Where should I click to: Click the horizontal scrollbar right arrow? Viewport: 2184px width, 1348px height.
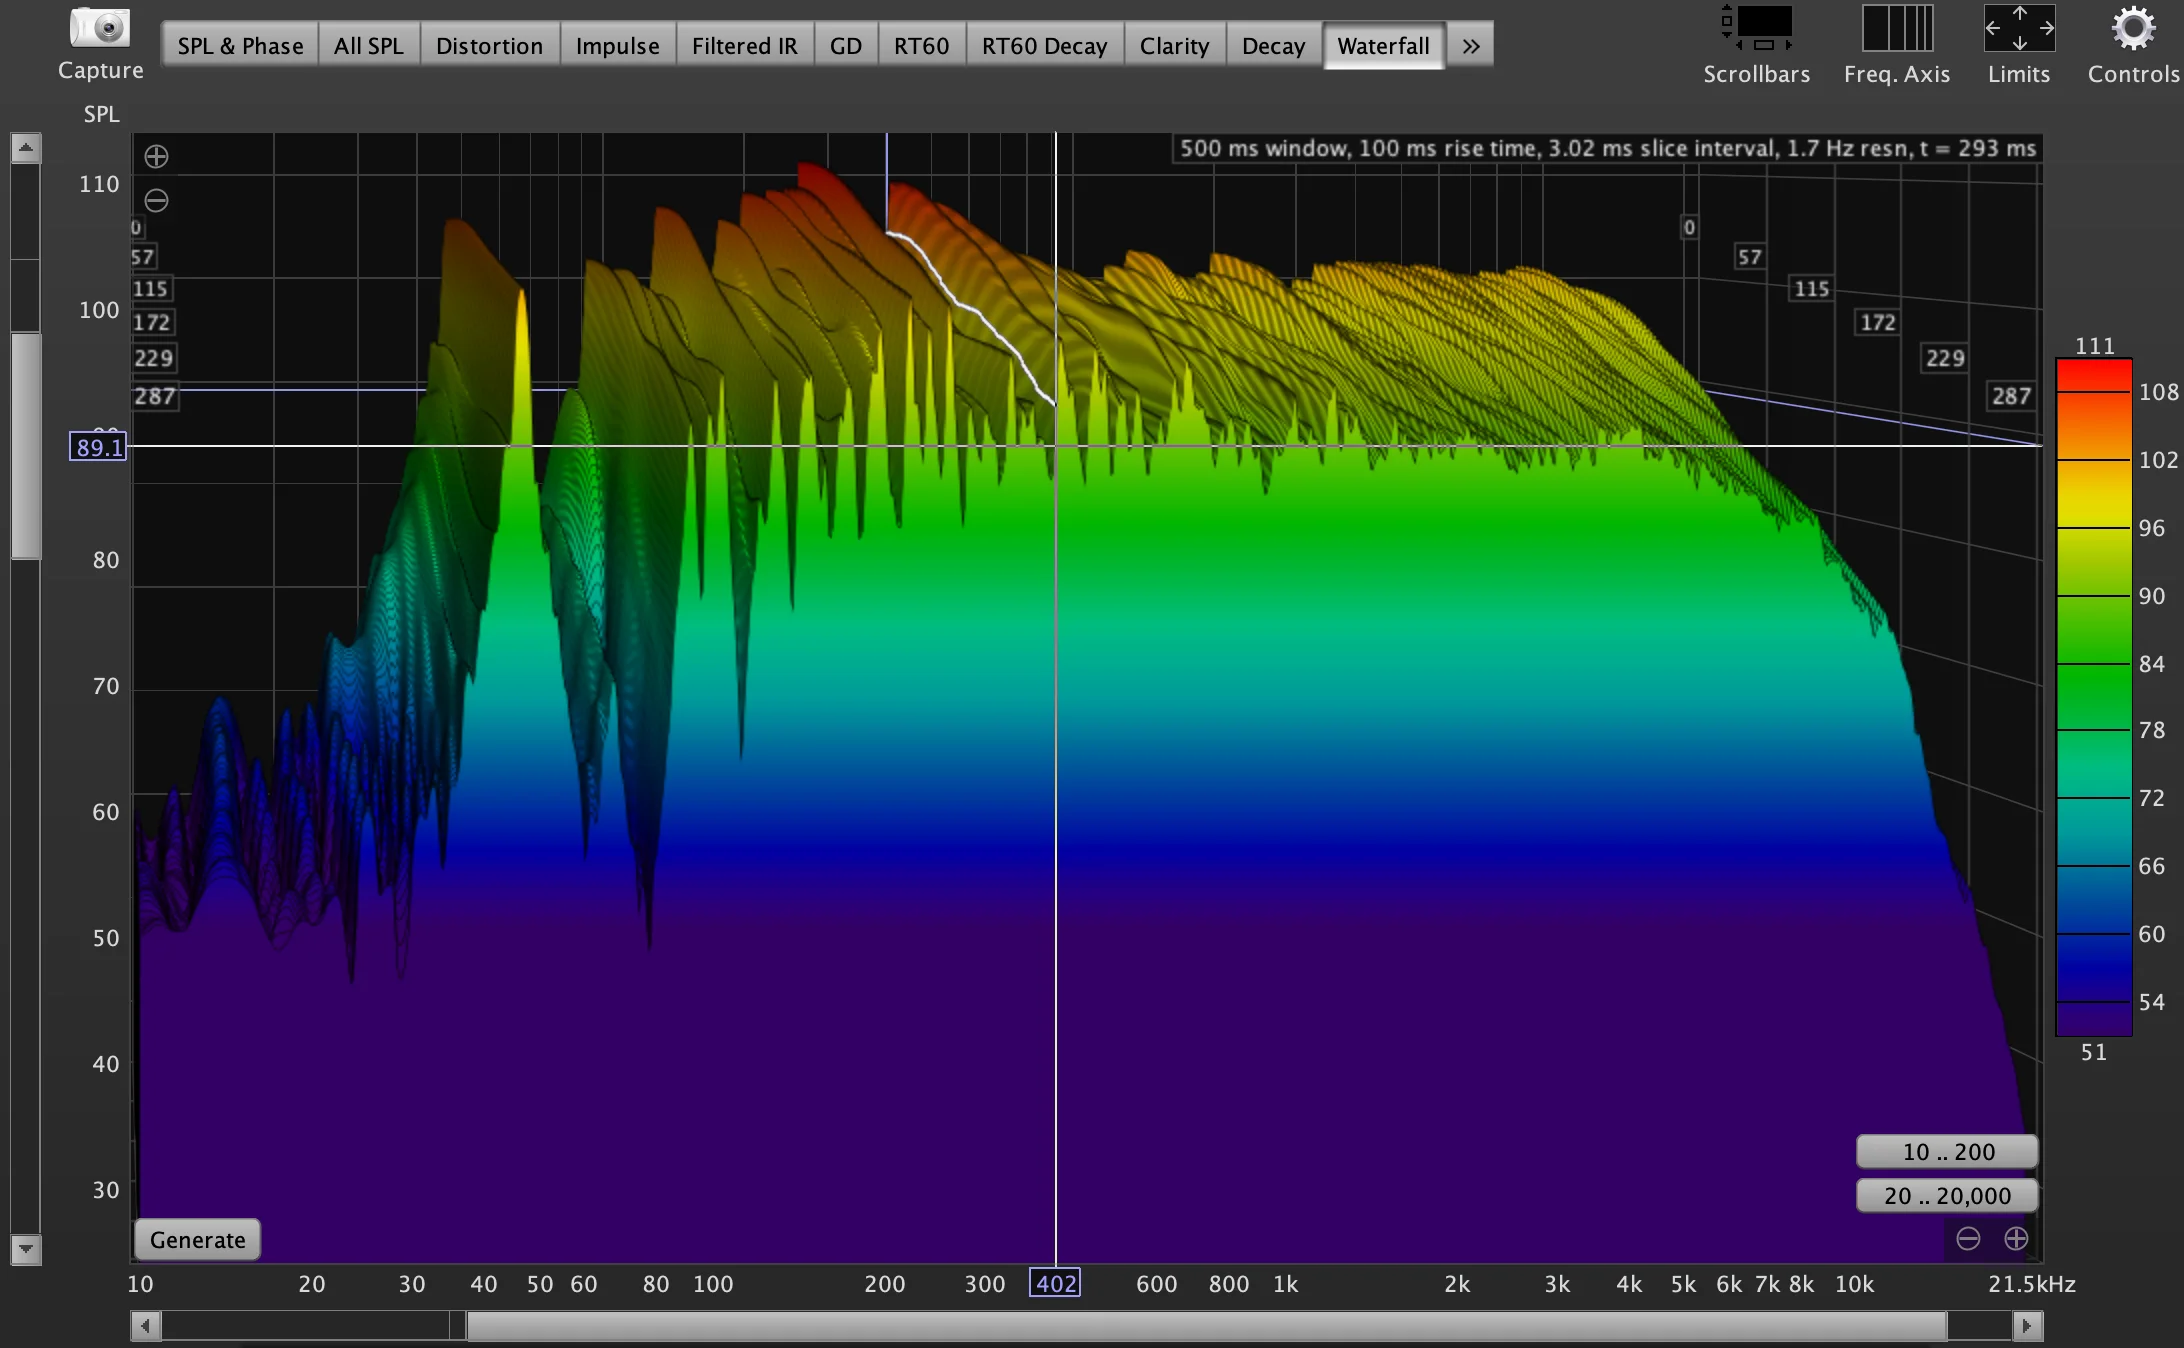[2027, 1326]
